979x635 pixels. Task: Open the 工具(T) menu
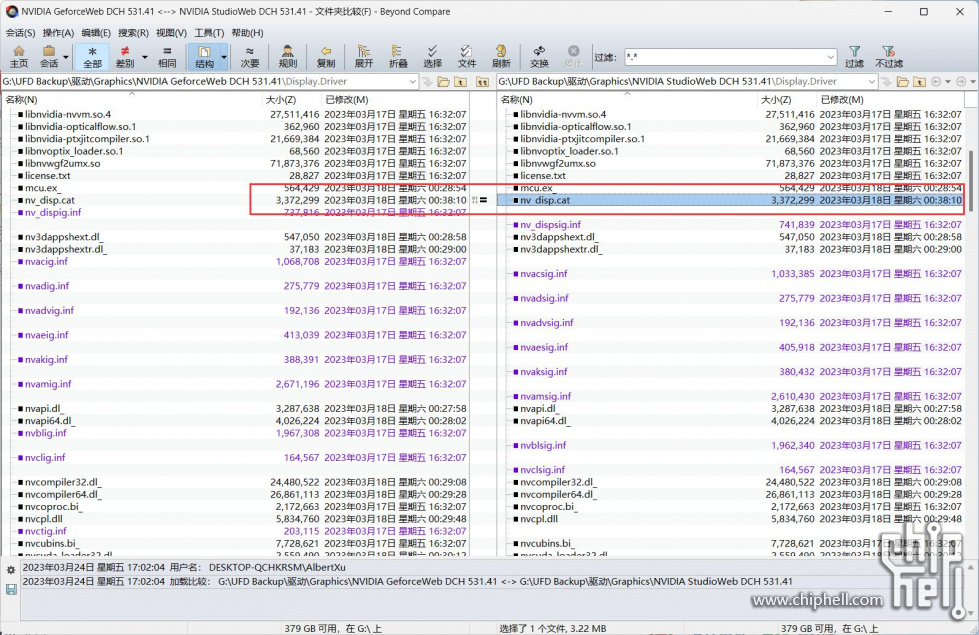tap(209, 33)
